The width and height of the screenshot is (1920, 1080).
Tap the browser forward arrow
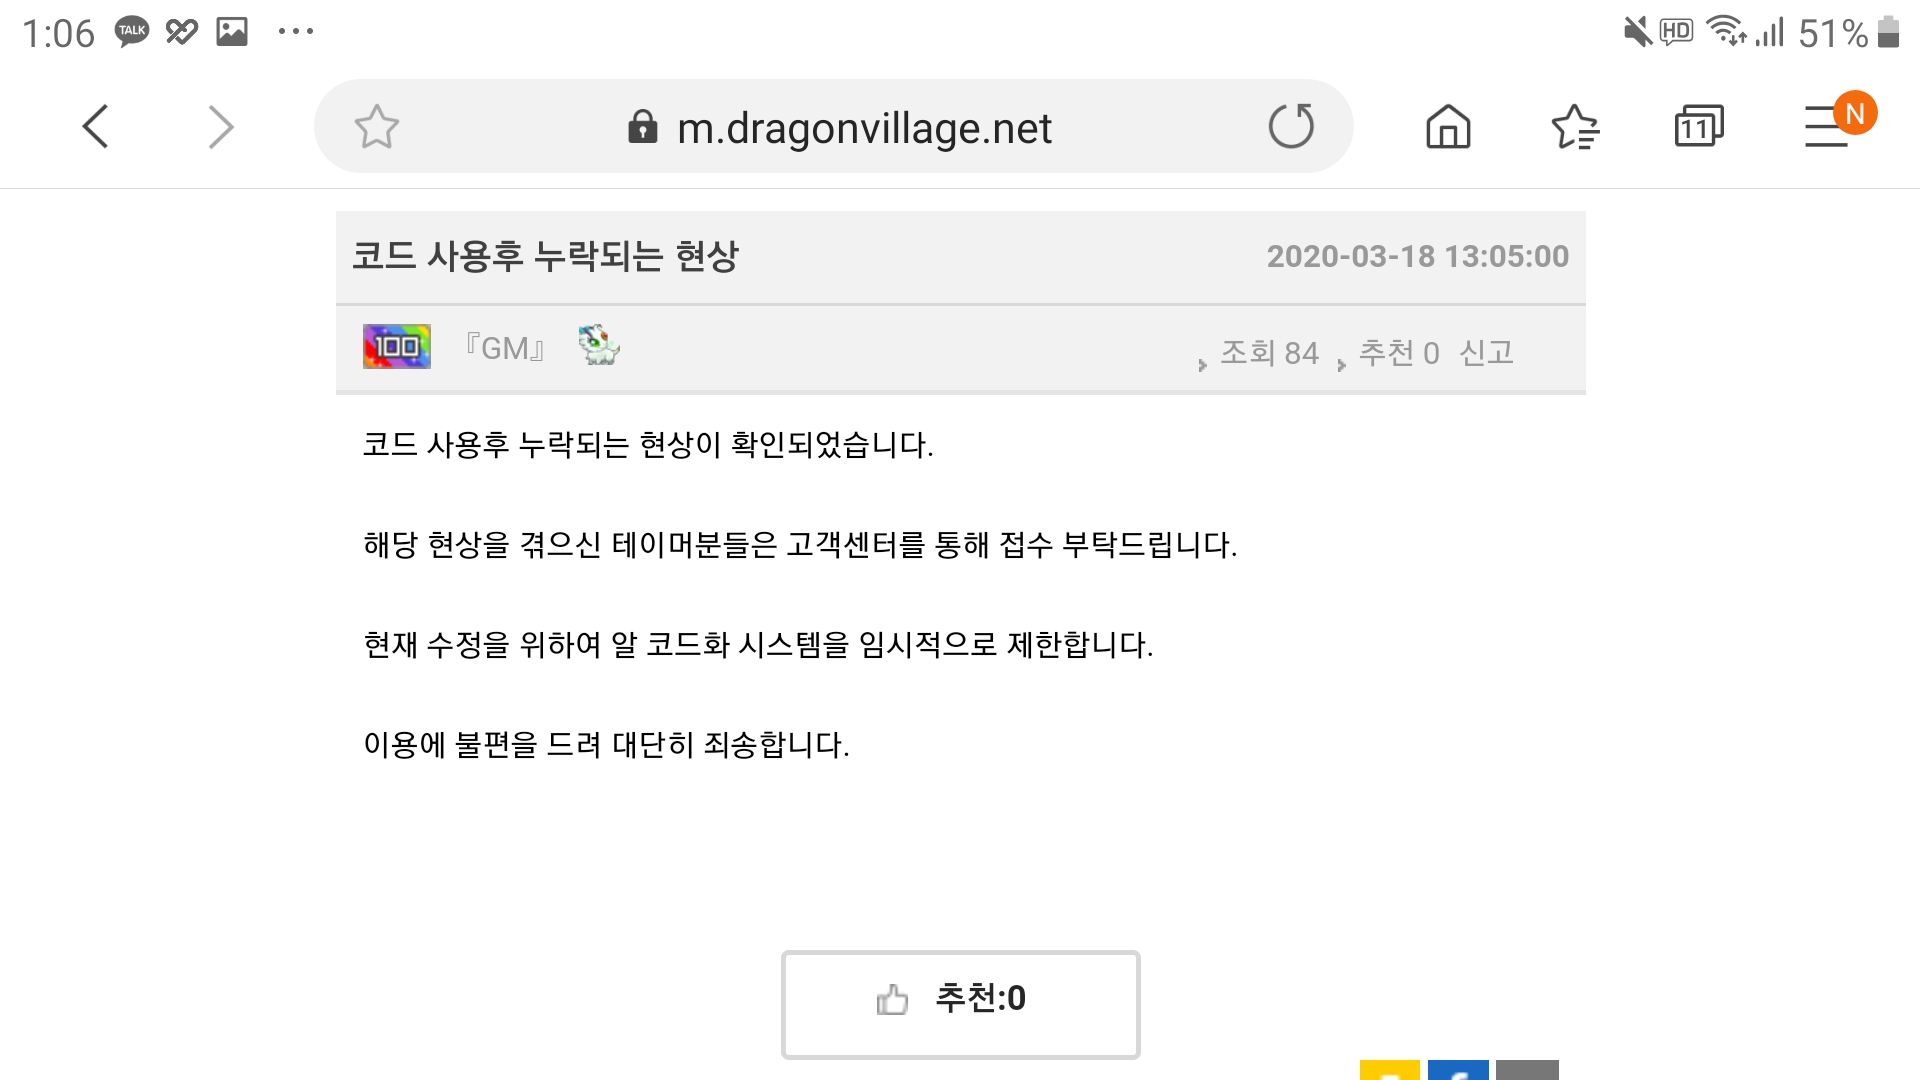[220, 127]
